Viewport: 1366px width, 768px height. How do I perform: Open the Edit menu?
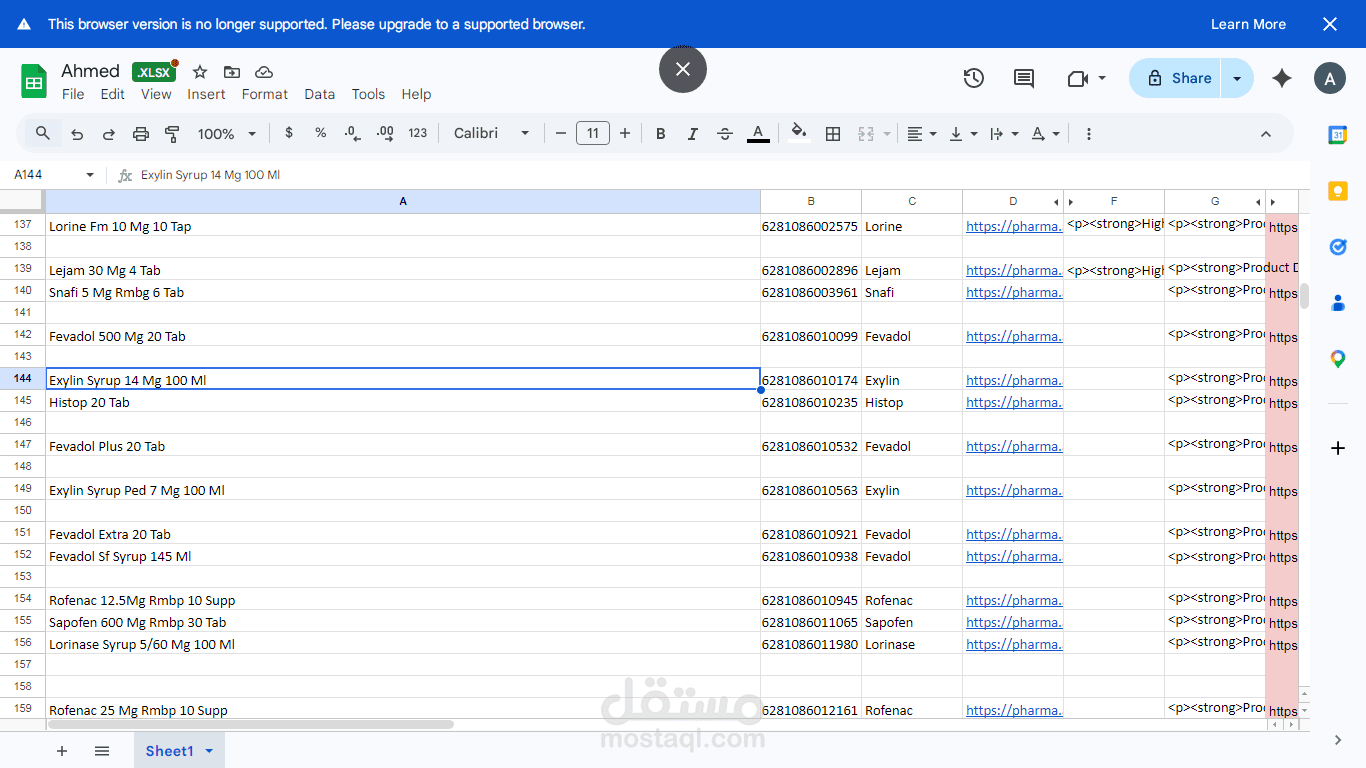[113, 94]
